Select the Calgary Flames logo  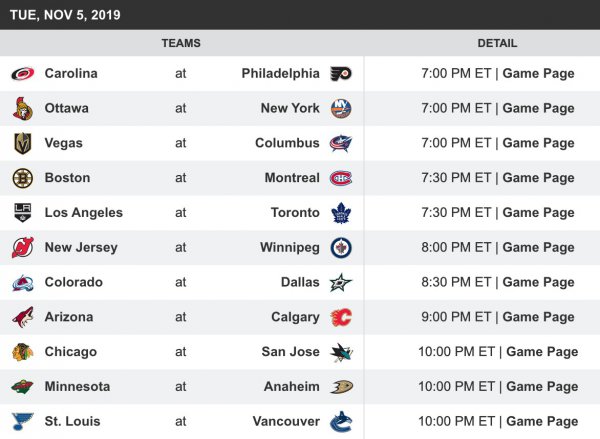coord(341,317)
